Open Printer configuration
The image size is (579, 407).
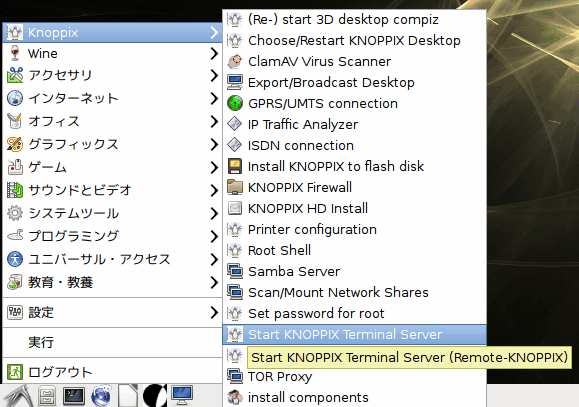click(354, 229)
